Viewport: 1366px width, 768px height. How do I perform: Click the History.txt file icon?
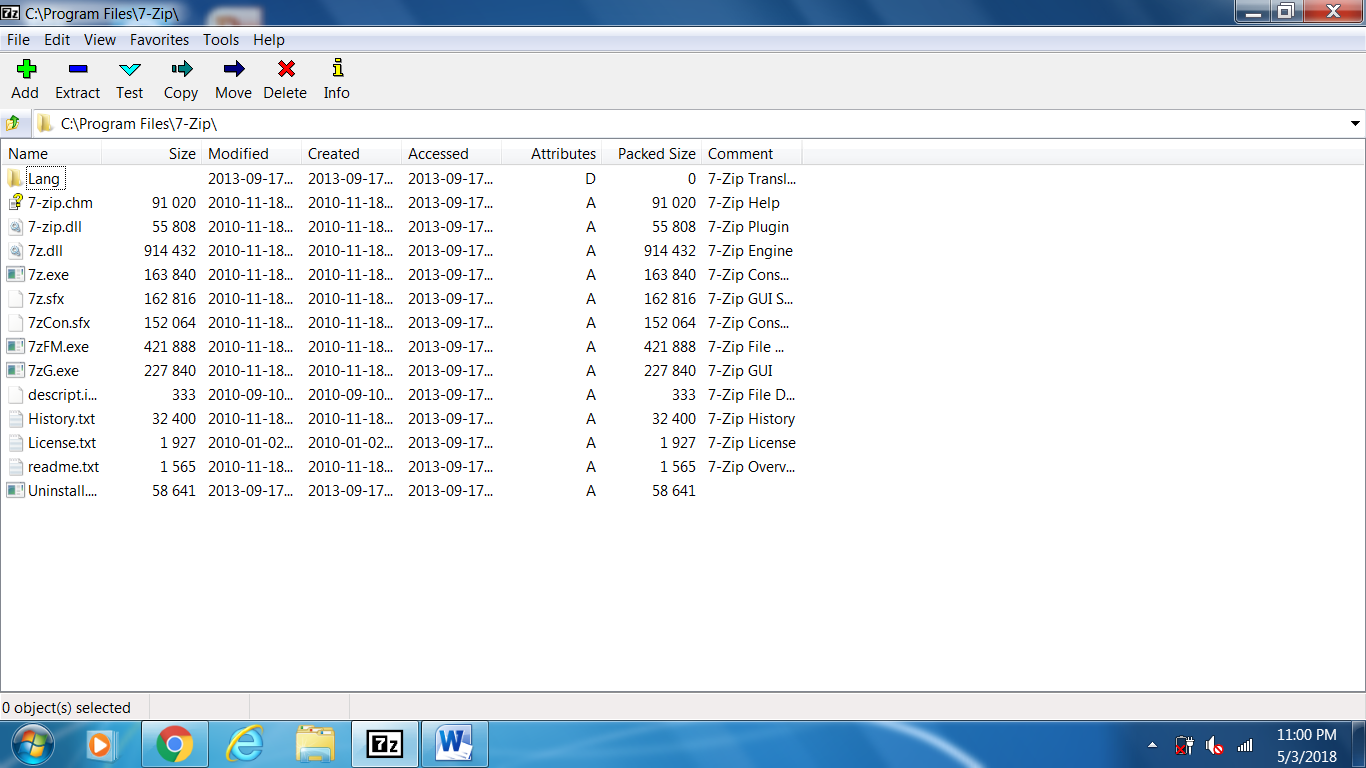(14, 419)
